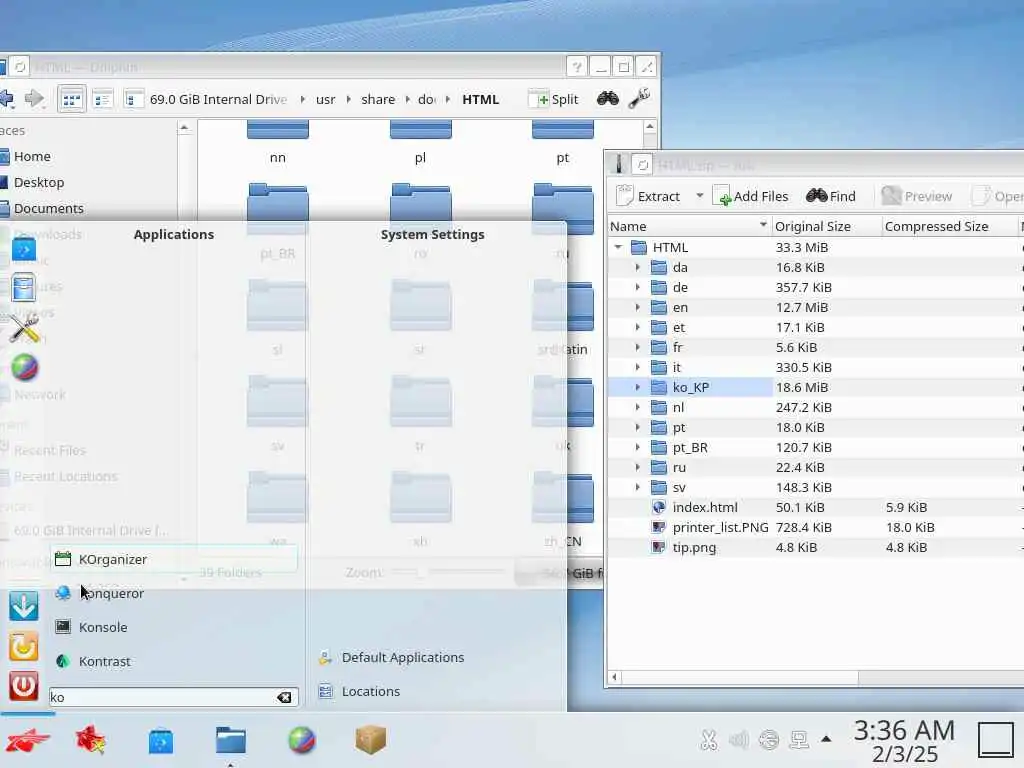
Task: Open Dolphin's Find binoculars tool
Action: (607, 99)
